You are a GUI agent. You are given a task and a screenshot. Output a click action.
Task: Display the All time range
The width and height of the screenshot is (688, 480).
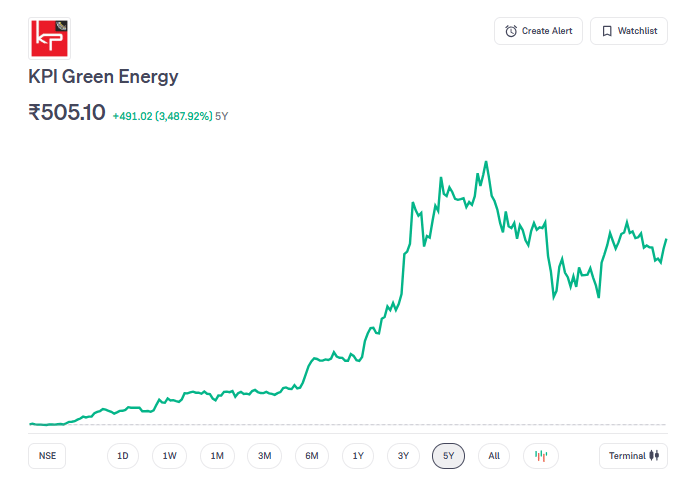[x=494, y=456]
